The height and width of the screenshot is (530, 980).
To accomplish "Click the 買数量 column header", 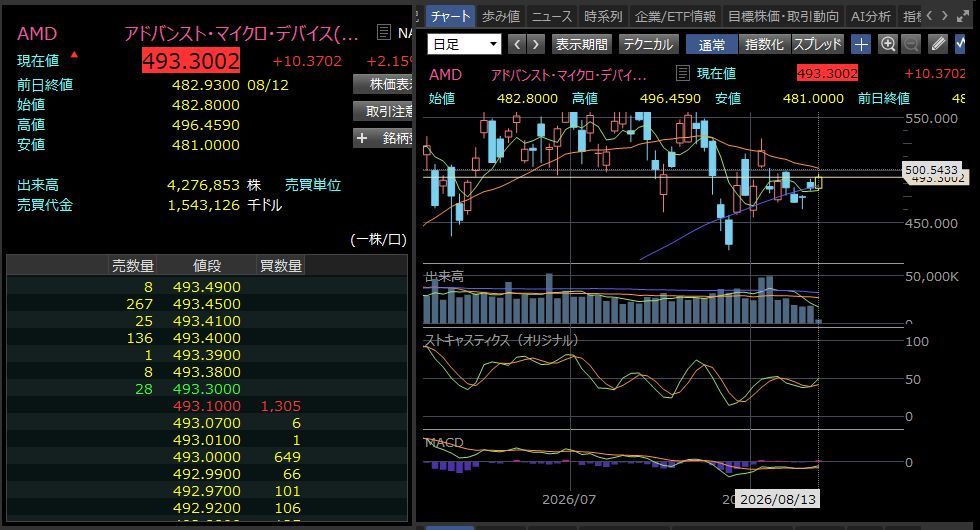I will pos(281,266).
